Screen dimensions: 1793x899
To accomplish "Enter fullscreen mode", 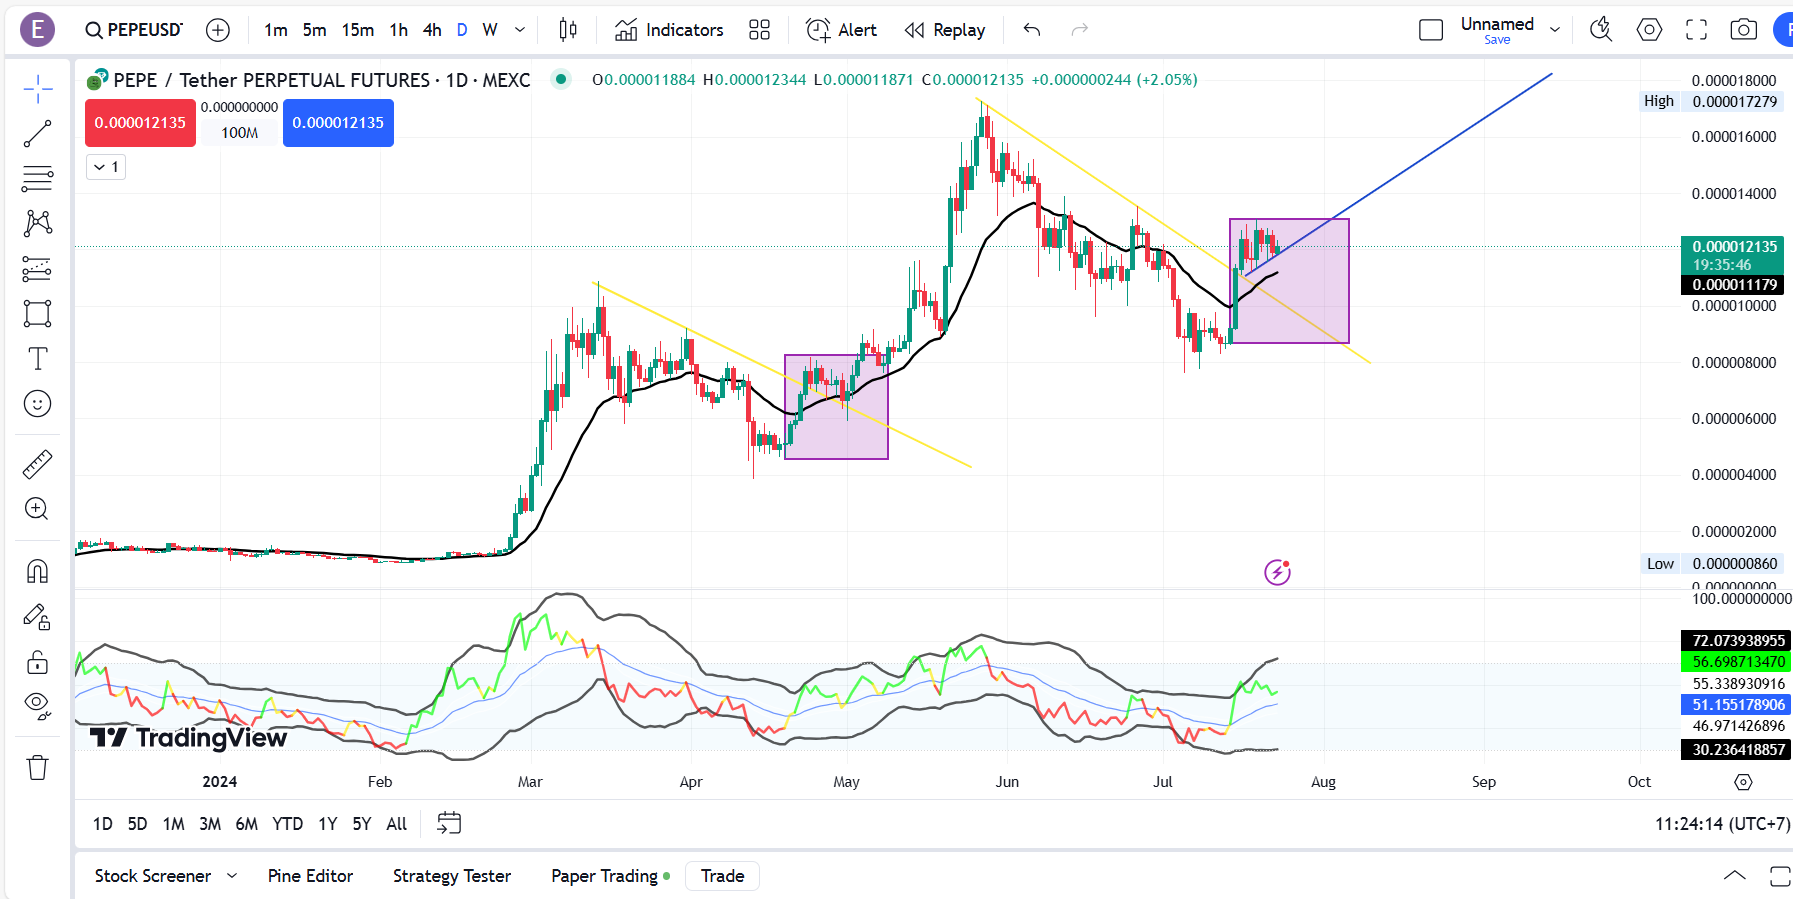I will tap(1697, 30).
